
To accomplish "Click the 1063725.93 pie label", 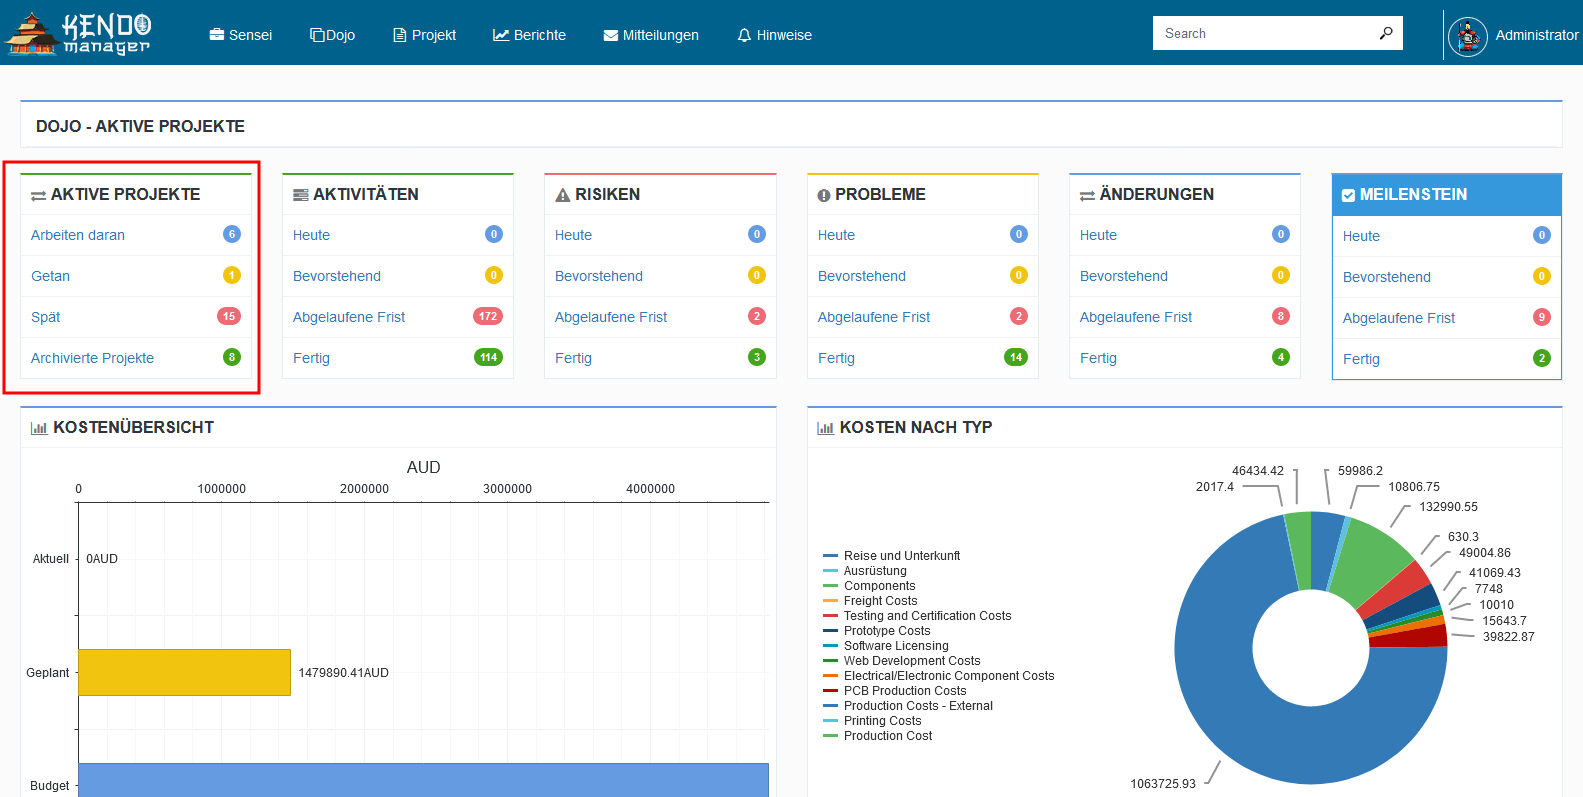I will point(1162,784).
